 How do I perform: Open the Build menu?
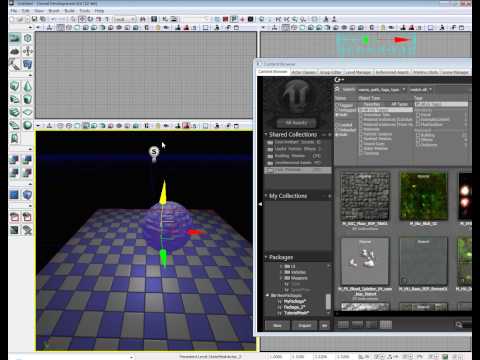70,11
